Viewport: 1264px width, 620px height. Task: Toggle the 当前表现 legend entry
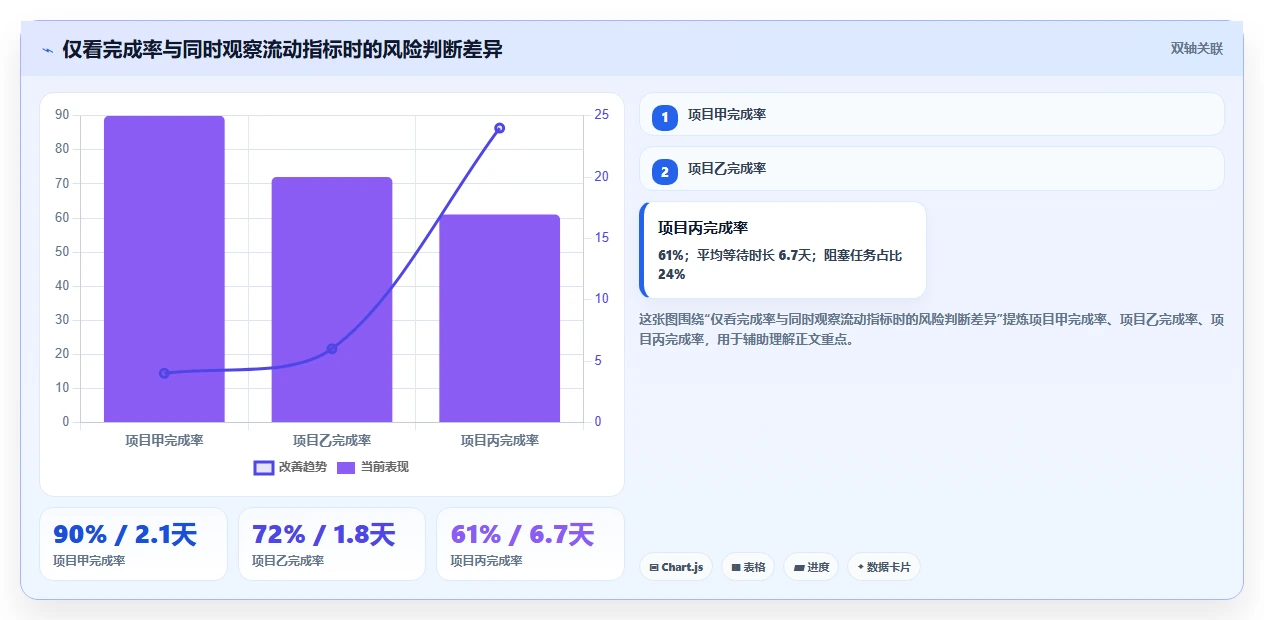[372, 467]
